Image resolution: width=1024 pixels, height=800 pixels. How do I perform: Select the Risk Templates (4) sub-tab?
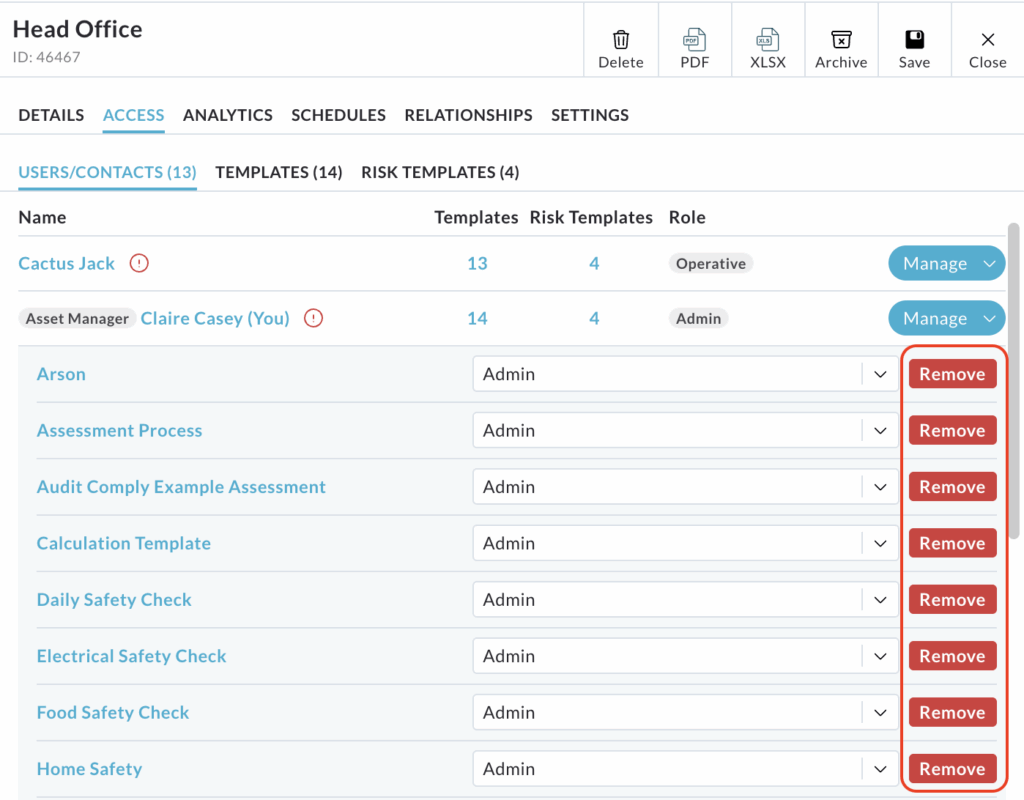440,172
